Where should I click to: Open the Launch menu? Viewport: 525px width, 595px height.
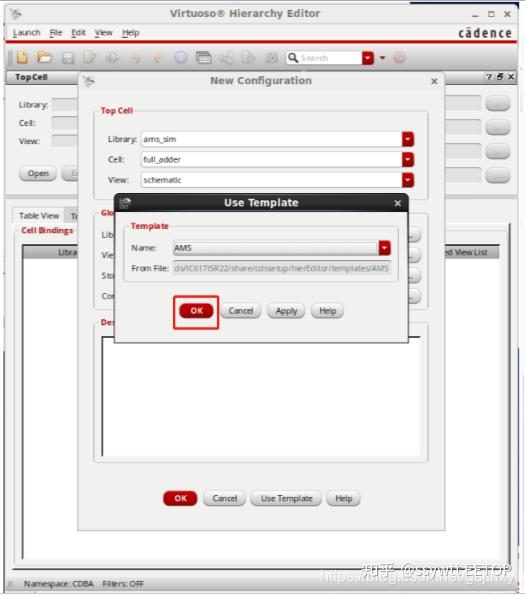[x=27, y=33]
